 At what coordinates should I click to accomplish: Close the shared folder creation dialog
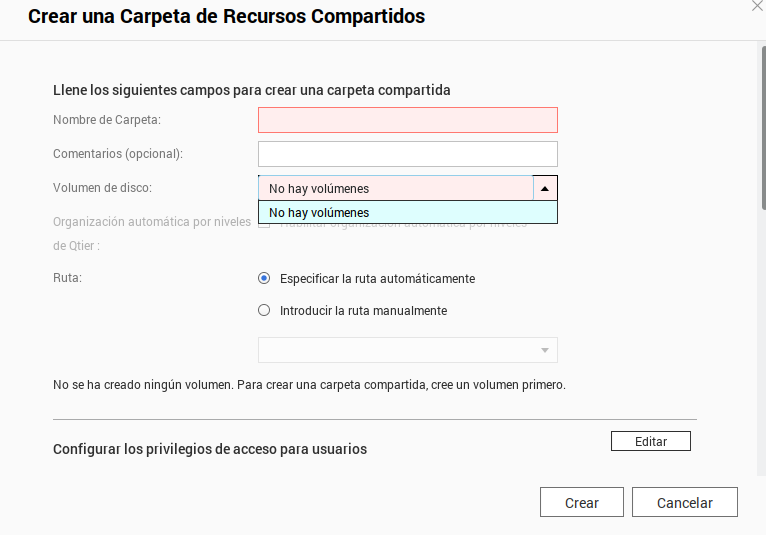[x=757, y=5]
